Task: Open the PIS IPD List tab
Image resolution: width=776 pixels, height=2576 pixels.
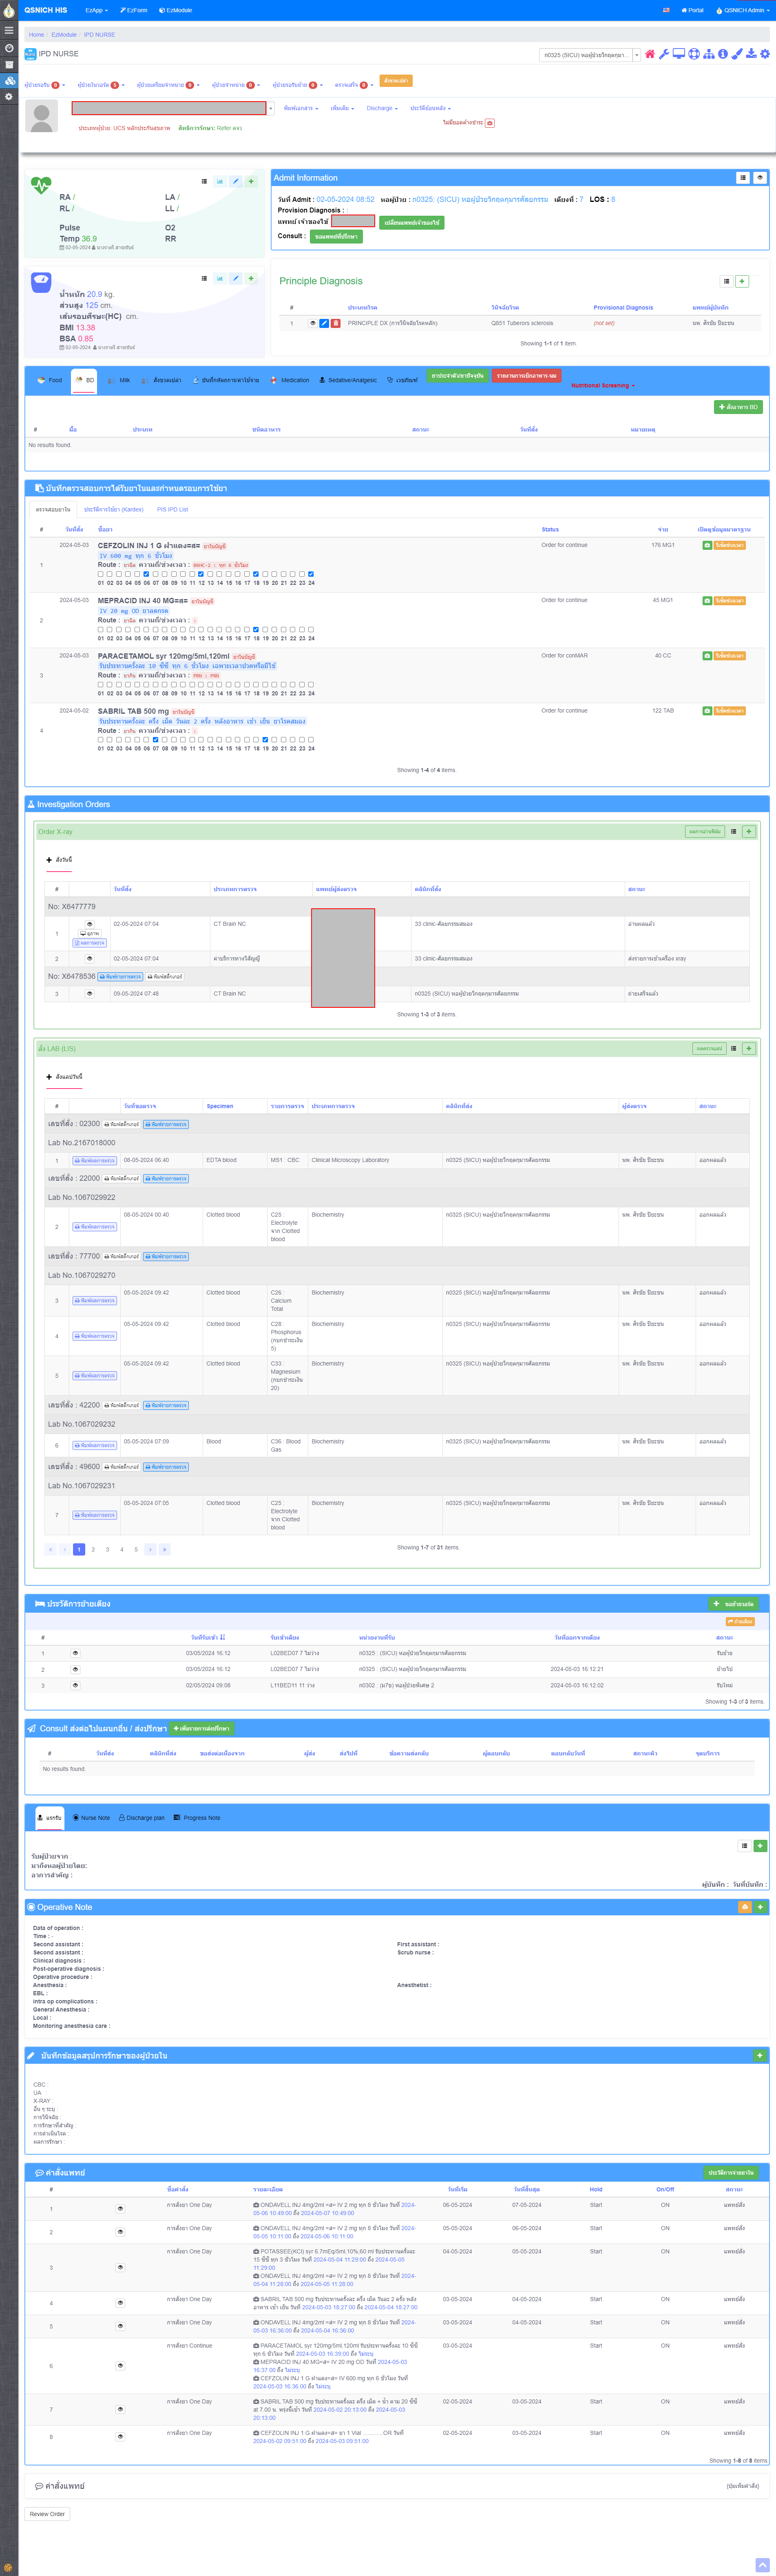Action: coord(172,509)
